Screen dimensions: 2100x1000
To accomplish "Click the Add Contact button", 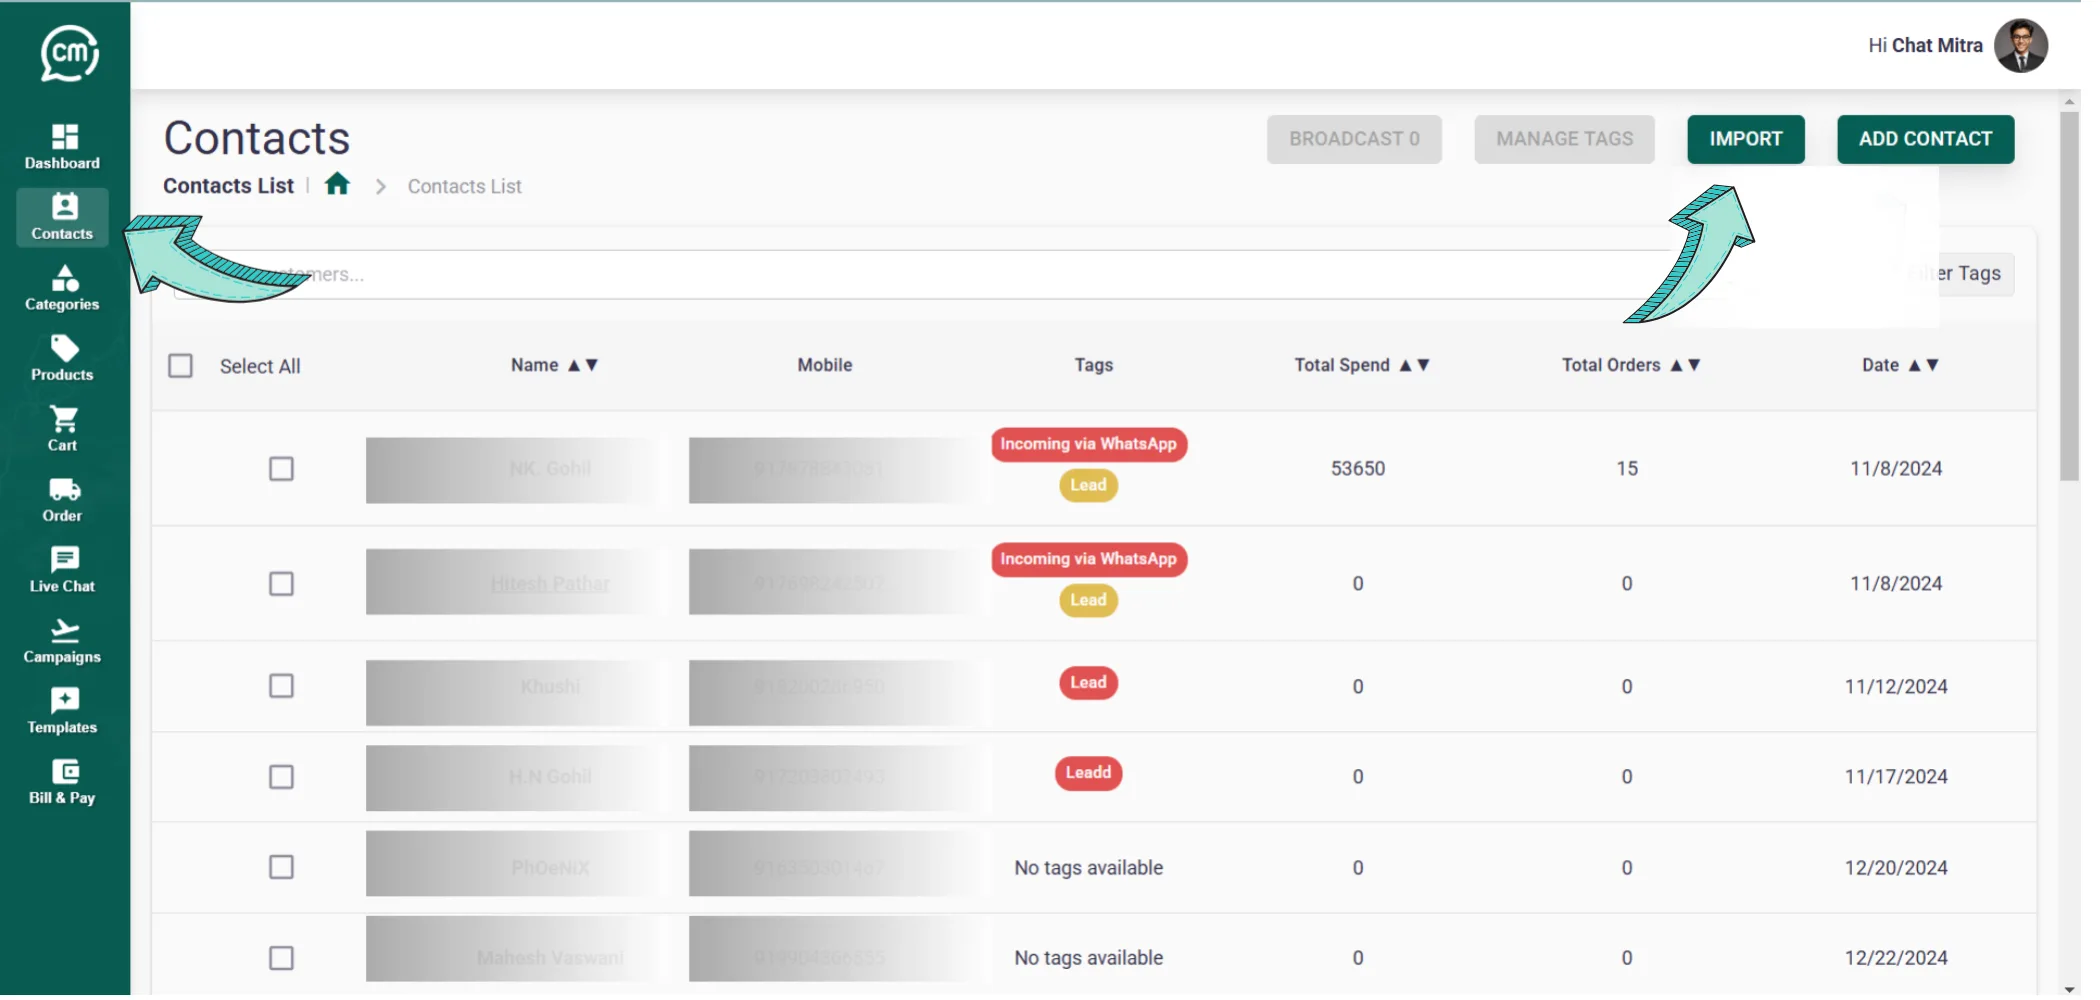I will tap(1925, 139).
